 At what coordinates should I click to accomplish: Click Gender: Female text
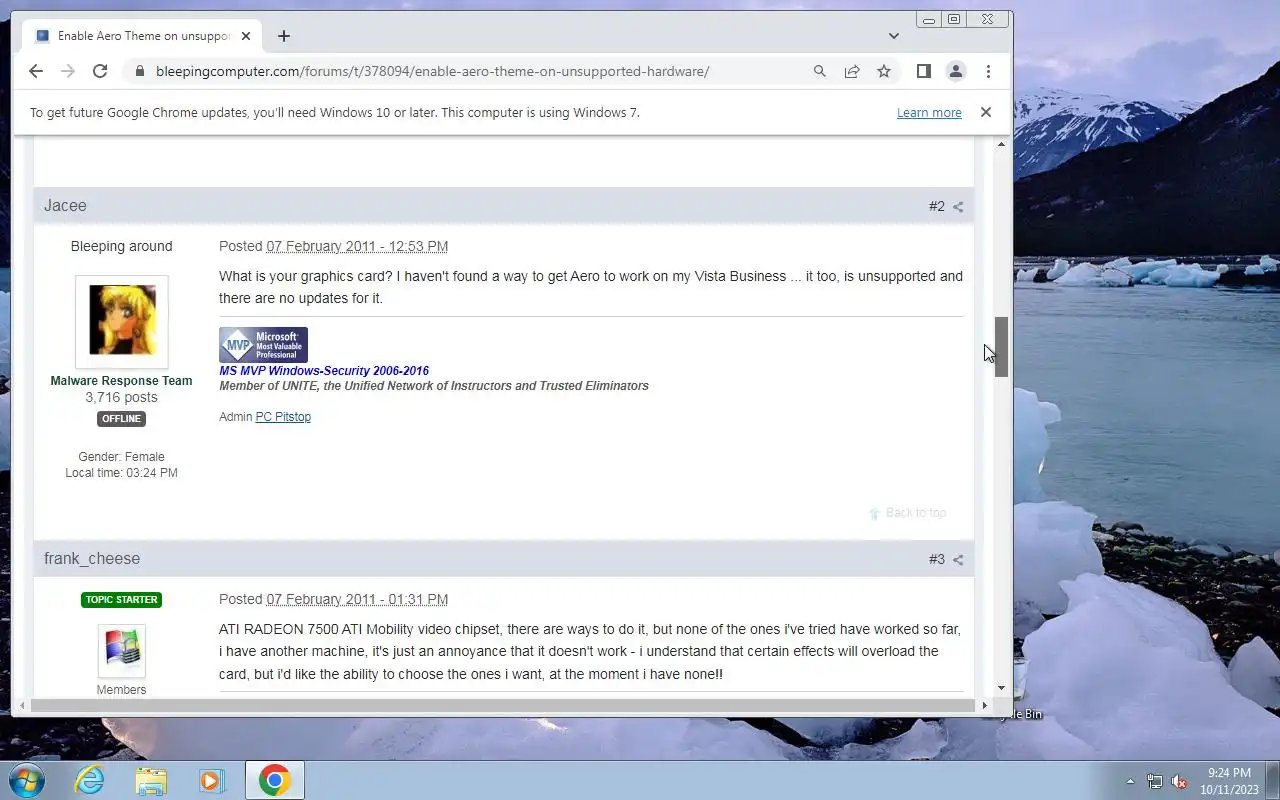[x=121, y=457]
